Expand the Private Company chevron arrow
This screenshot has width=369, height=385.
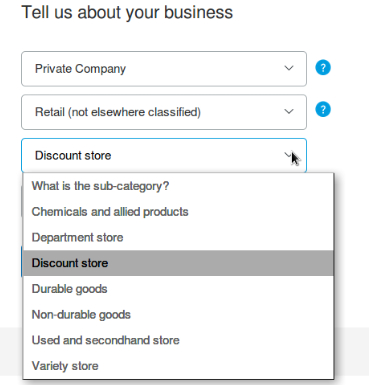click(x=289, y=68)
